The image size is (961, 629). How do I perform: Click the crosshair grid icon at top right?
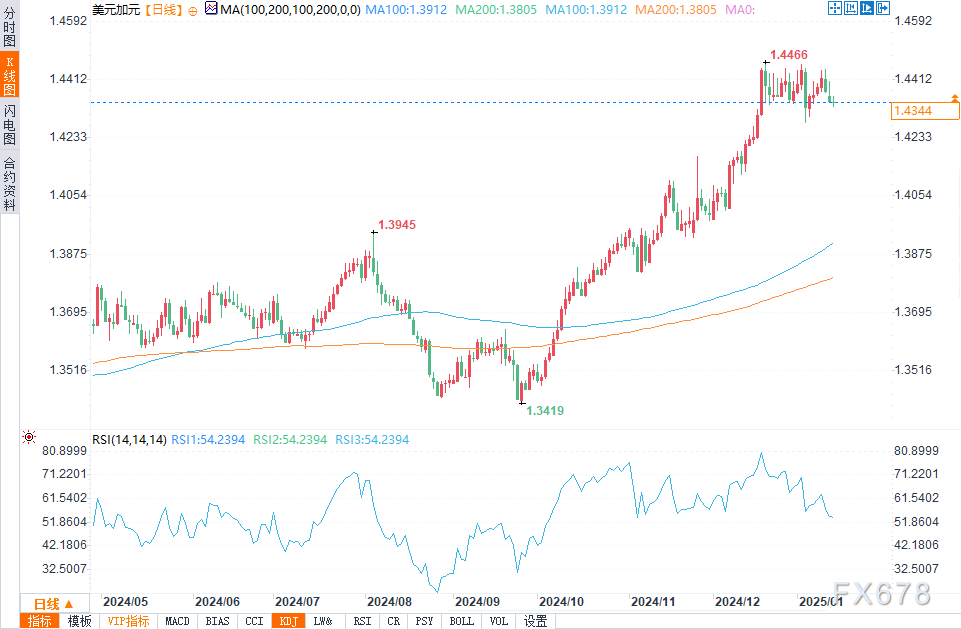tap(835, 8)
